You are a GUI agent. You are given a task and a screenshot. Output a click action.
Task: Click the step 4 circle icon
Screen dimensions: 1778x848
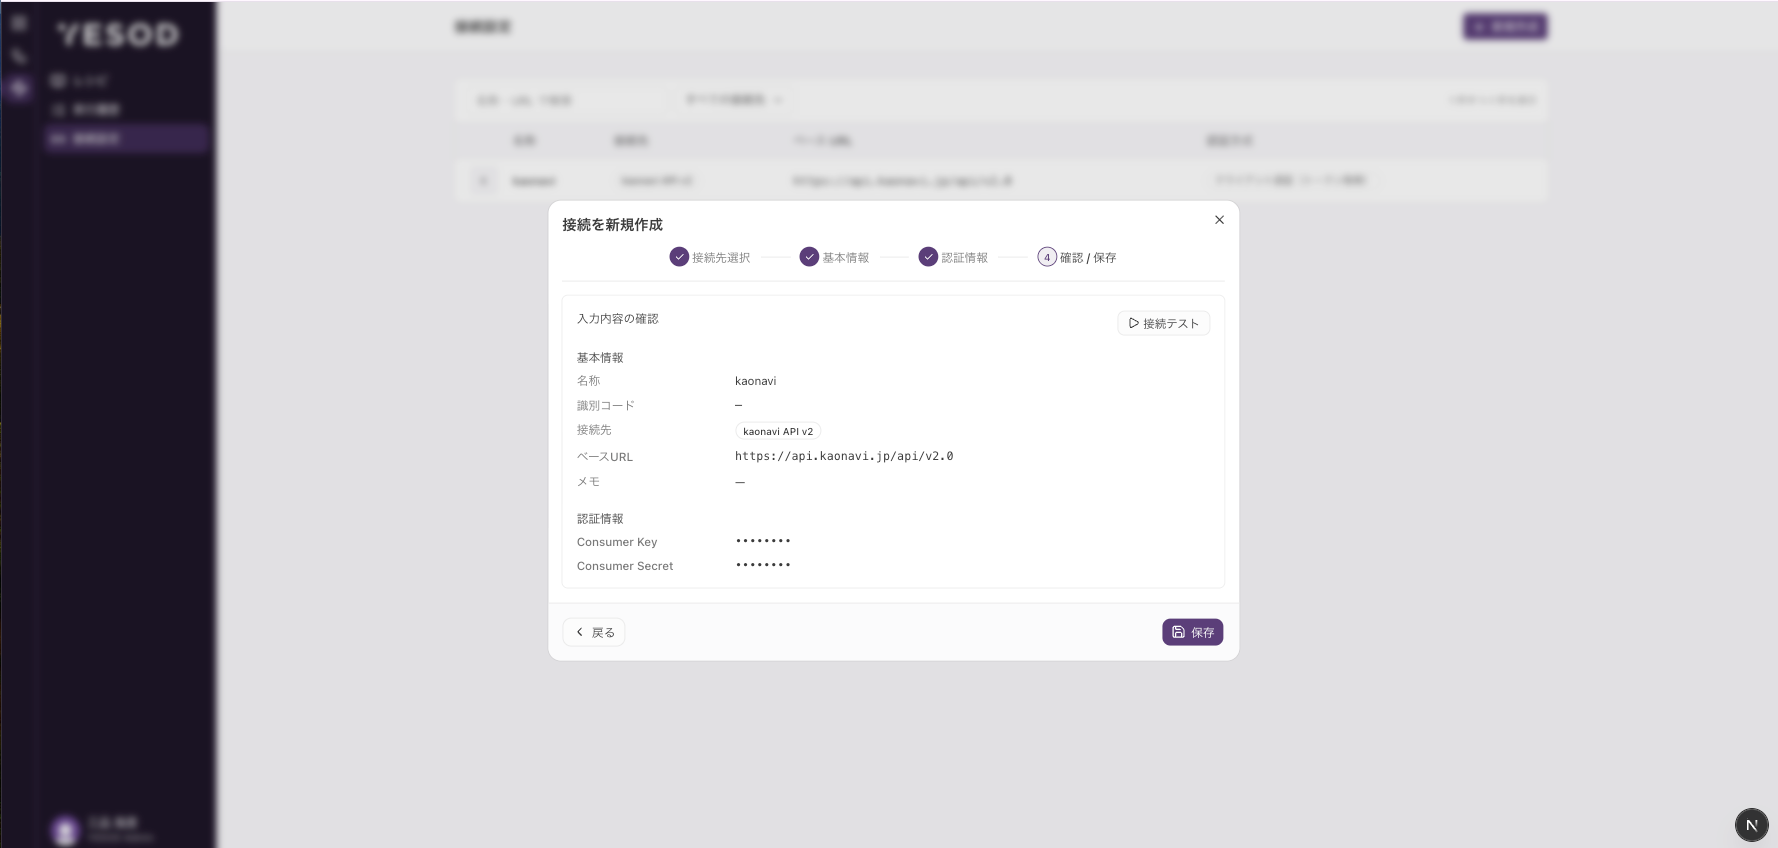pyautogui.click(x=1047, y=257)
